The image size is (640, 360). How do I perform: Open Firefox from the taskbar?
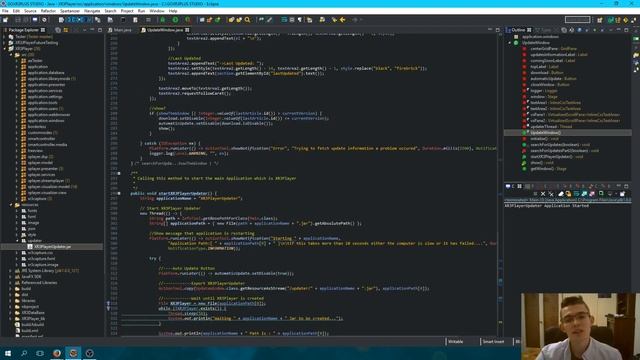tap(57, 353)
